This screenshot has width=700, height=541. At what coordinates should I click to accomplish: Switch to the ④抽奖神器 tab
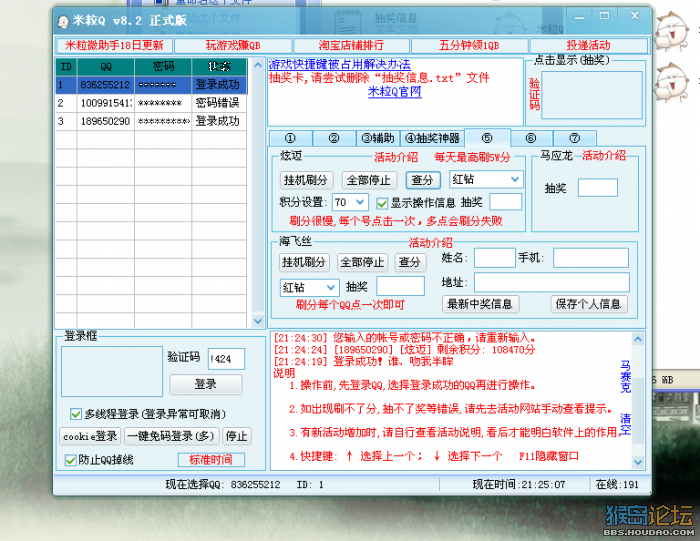tap(432, 138)
